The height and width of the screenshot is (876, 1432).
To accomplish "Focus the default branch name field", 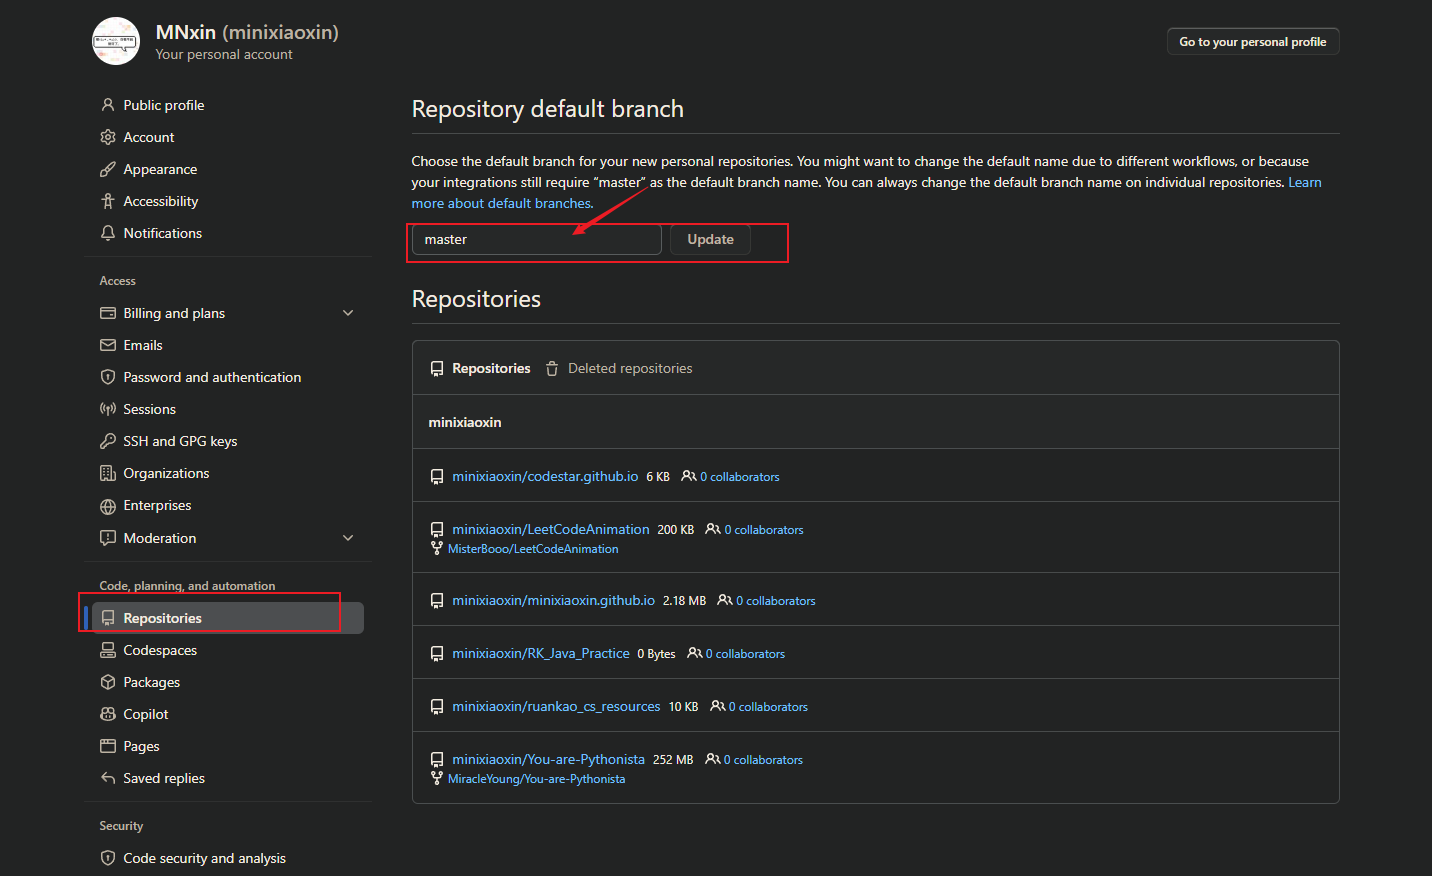I will [537, 240].
